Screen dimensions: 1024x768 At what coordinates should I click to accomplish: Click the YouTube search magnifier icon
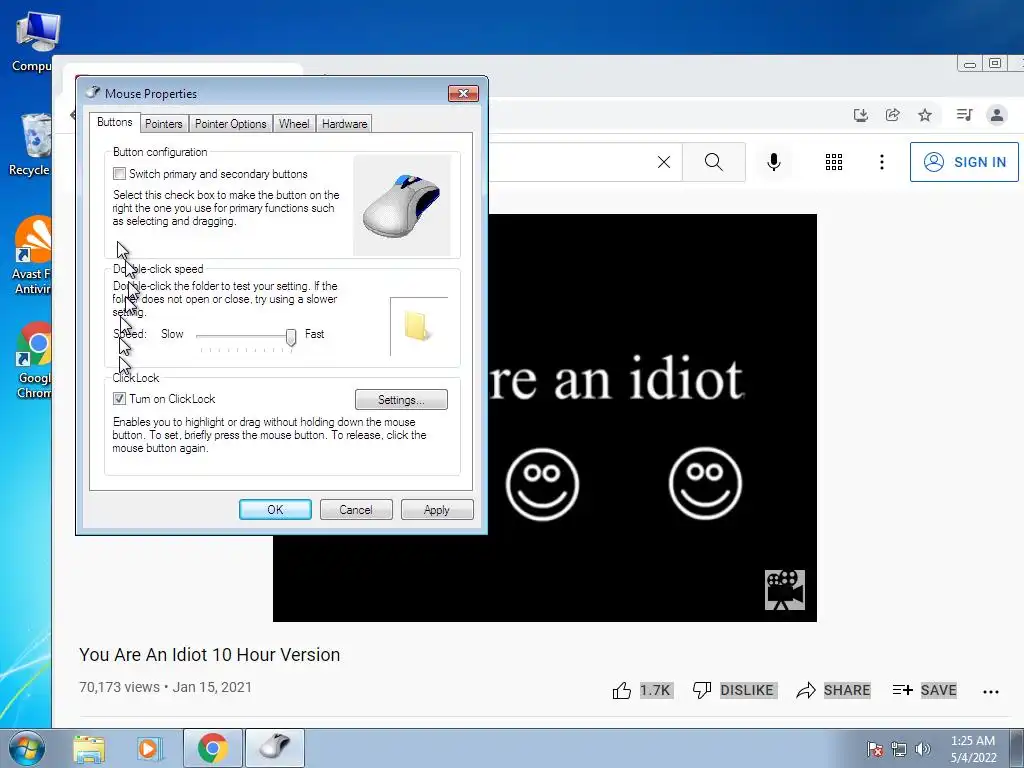pyautogui.click(x=714, y=162)
